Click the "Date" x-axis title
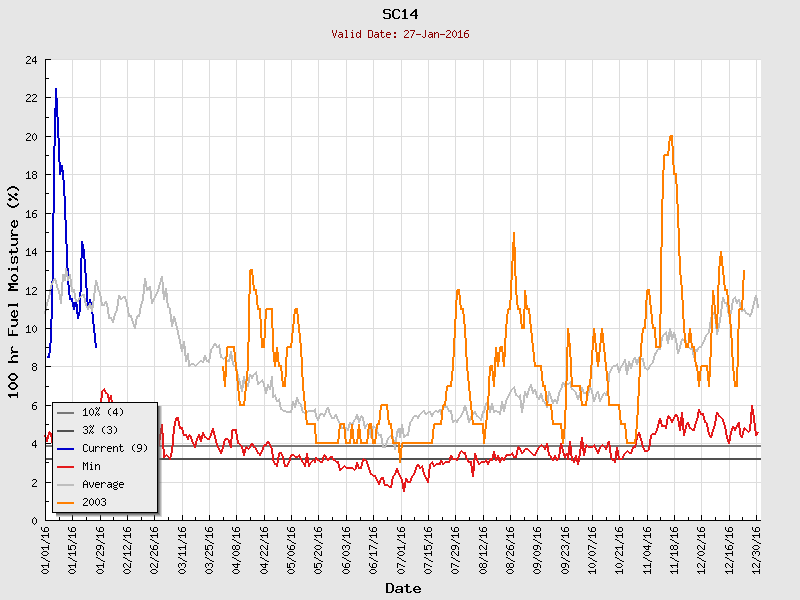The width and height of the screenshot is (800, 600). click(403, 588)
